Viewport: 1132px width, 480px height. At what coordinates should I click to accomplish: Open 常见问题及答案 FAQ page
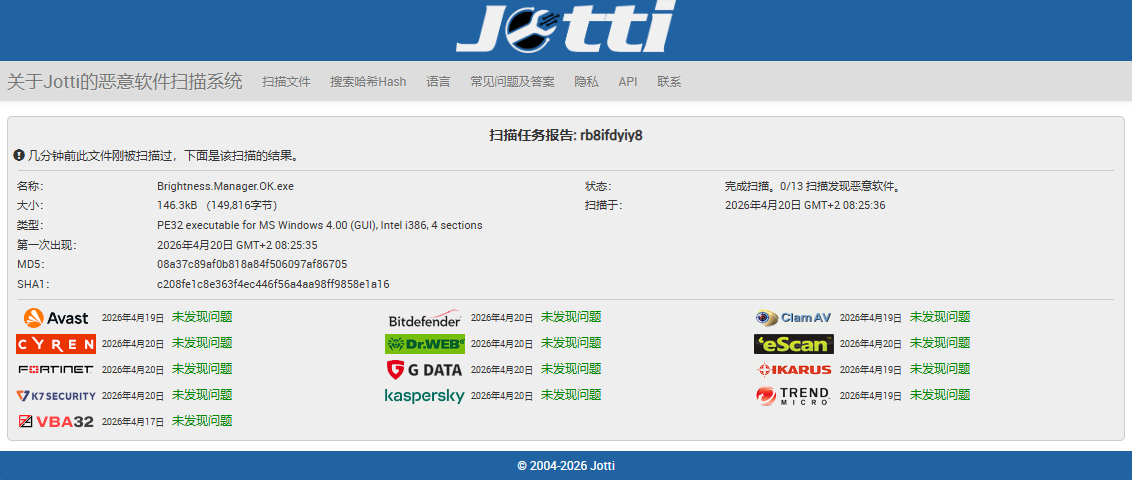(x=513, y=82)
